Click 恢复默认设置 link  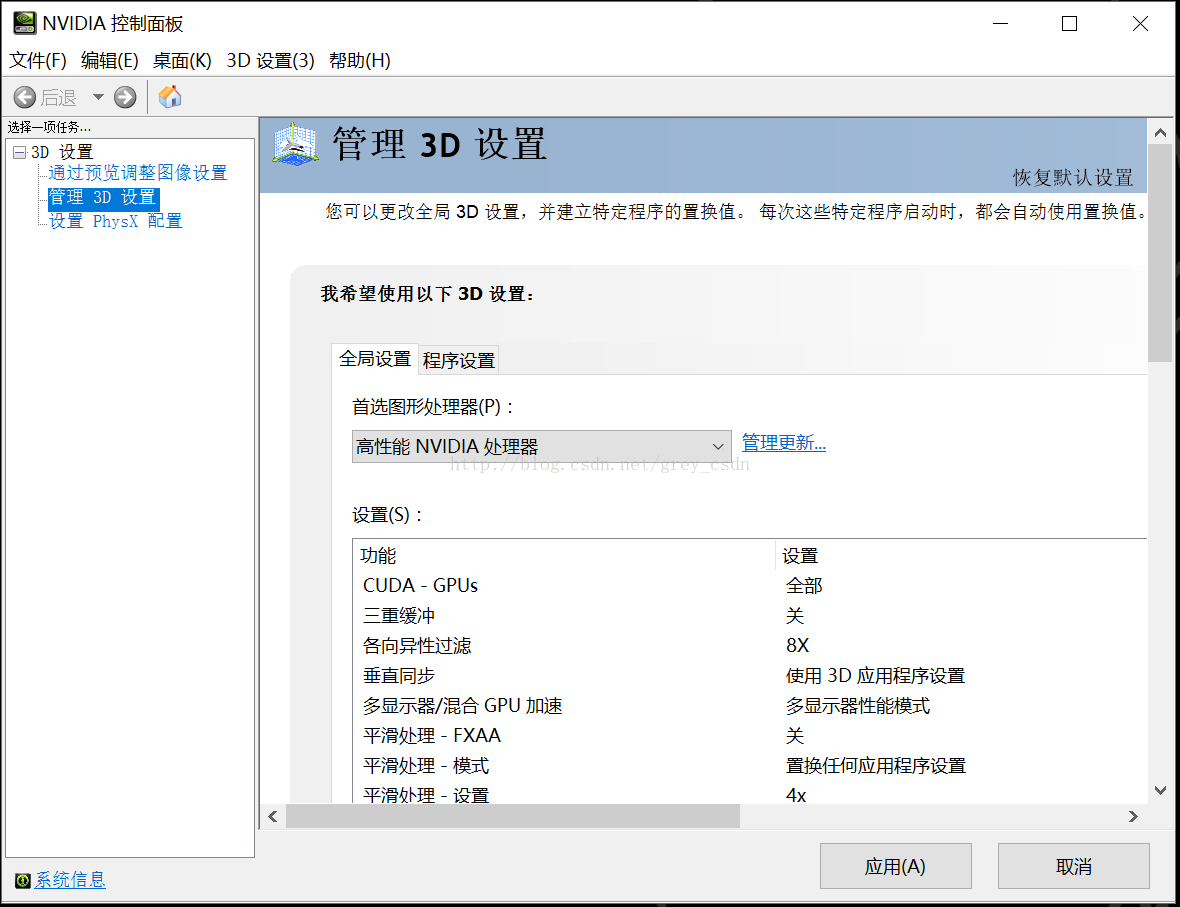click(1072, 178)
